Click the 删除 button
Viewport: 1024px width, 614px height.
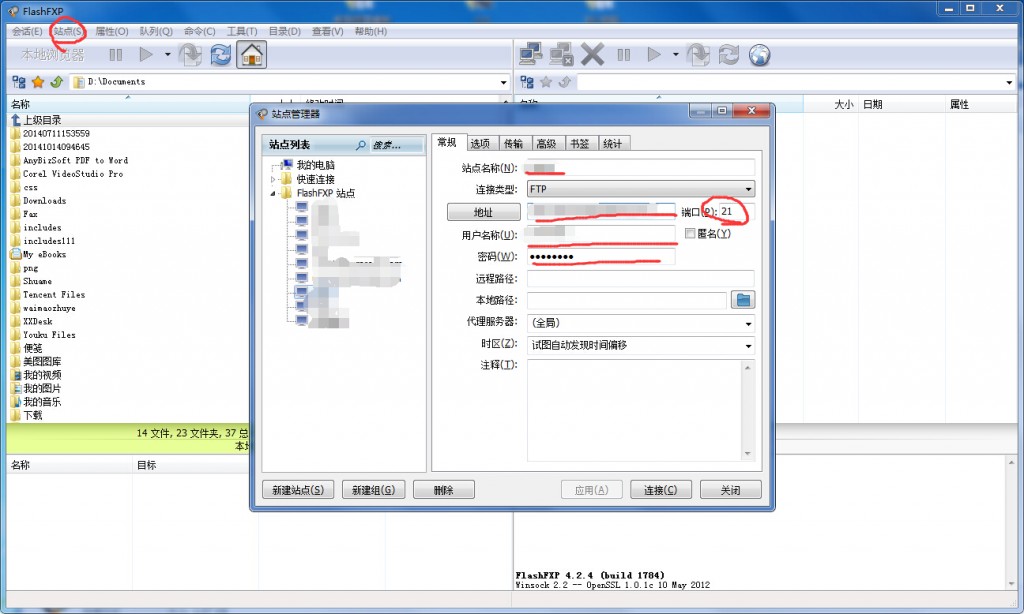[444, 490]
